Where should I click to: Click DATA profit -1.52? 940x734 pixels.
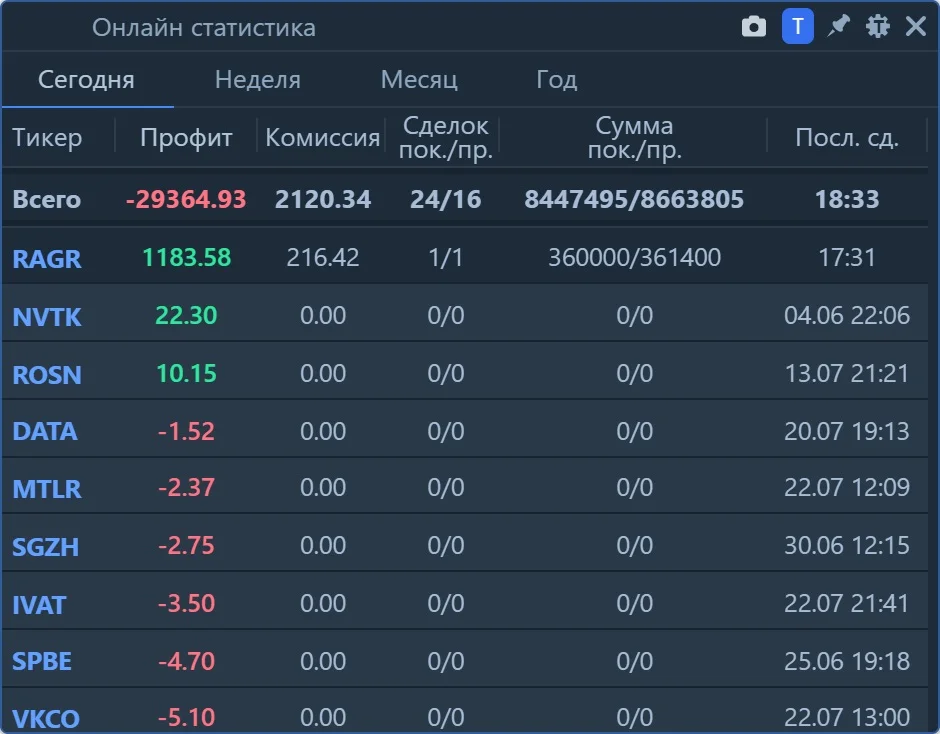click(186, 432)
